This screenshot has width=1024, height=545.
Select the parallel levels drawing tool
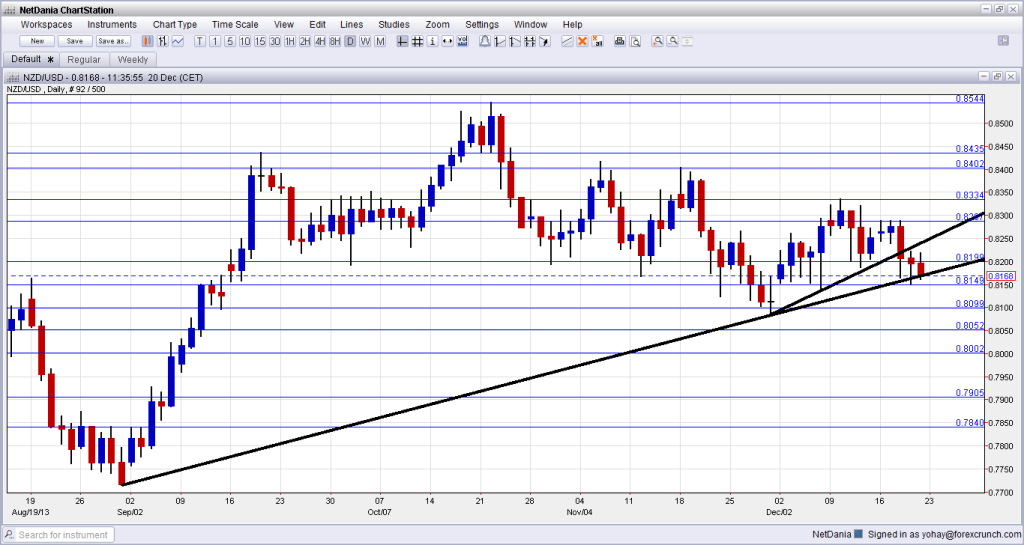[x=530, y=41]
